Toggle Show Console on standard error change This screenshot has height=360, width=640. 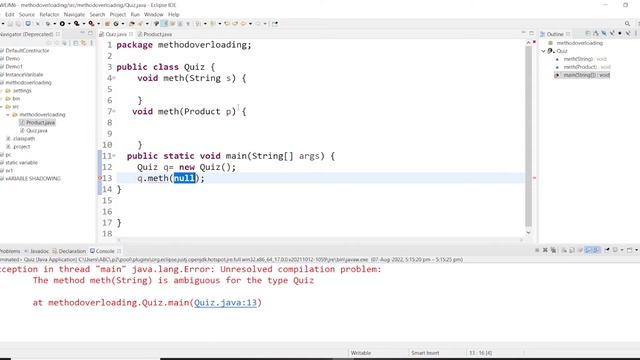[x=596, y=250]
